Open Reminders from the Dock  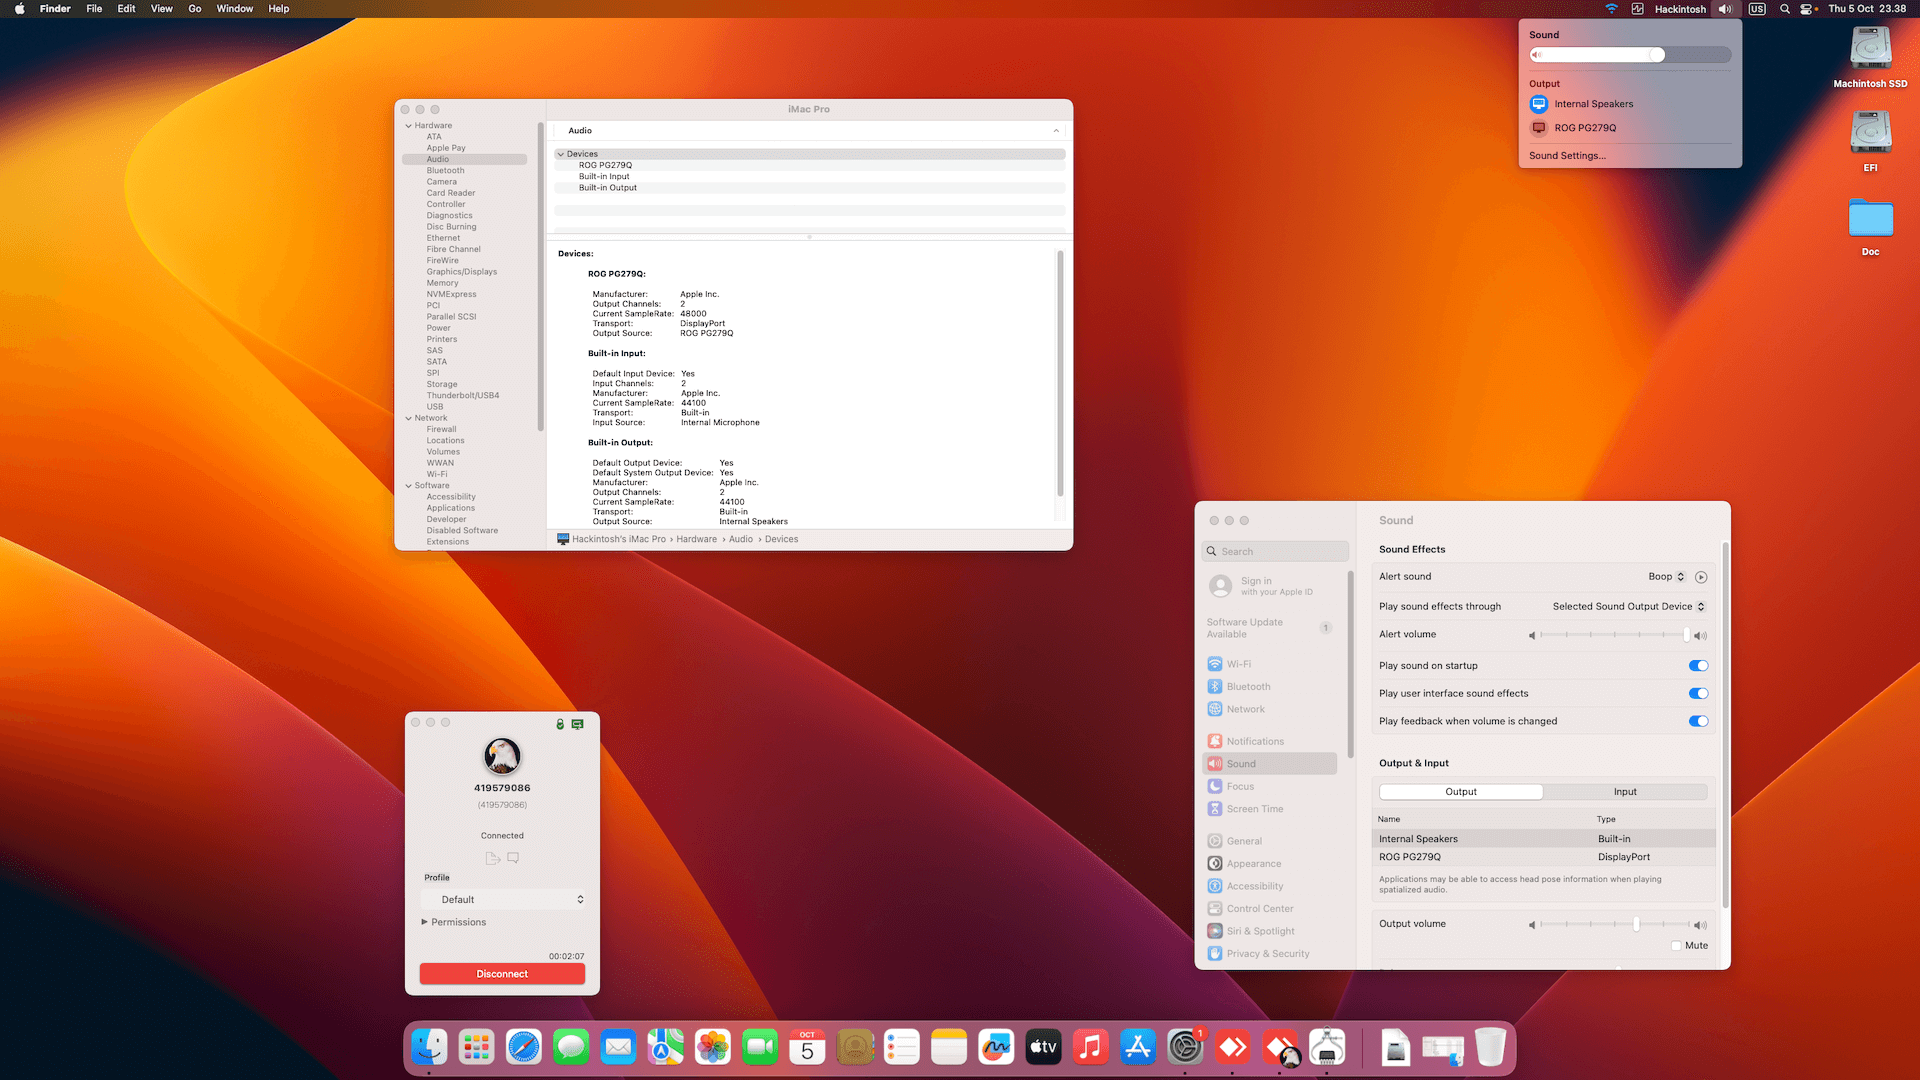(902, 1047)
